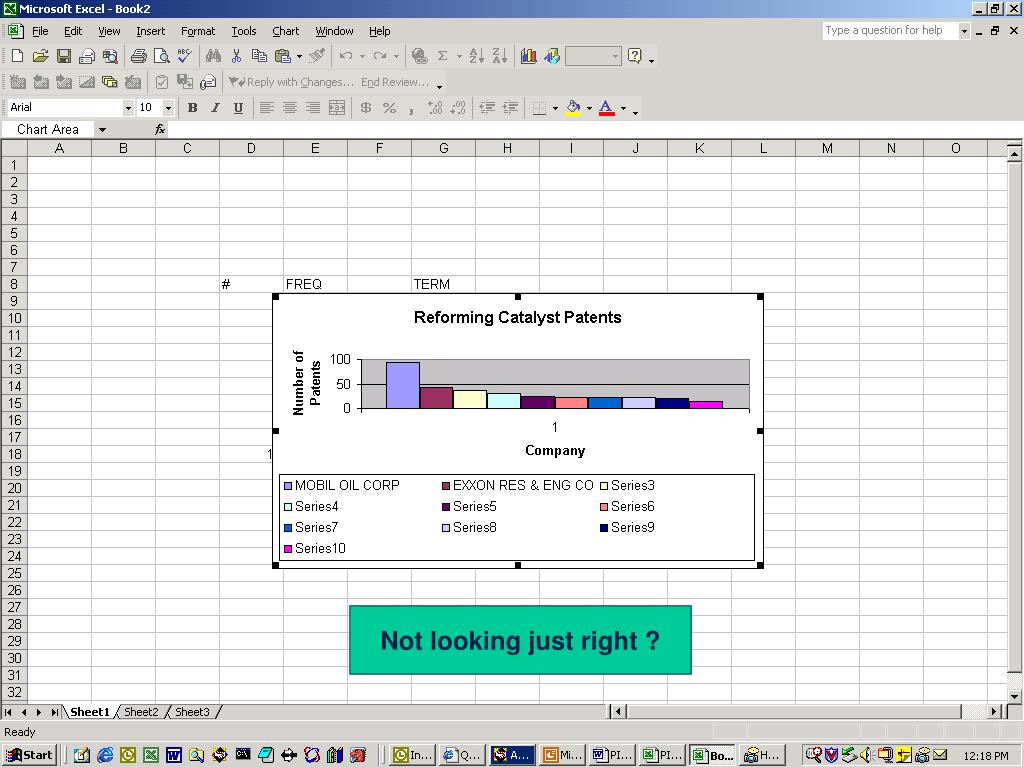The width and height of the screenshot is (1024, 768).
Task: Open the Chart Area name box dropdown
Action: pos(102,130)
